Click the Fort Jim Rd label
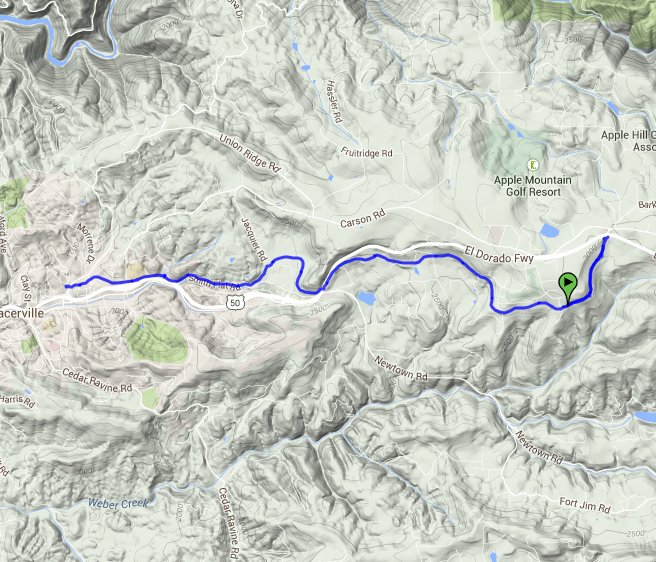The width and height of the screenshot is (656, 562). tap(585, 505)
